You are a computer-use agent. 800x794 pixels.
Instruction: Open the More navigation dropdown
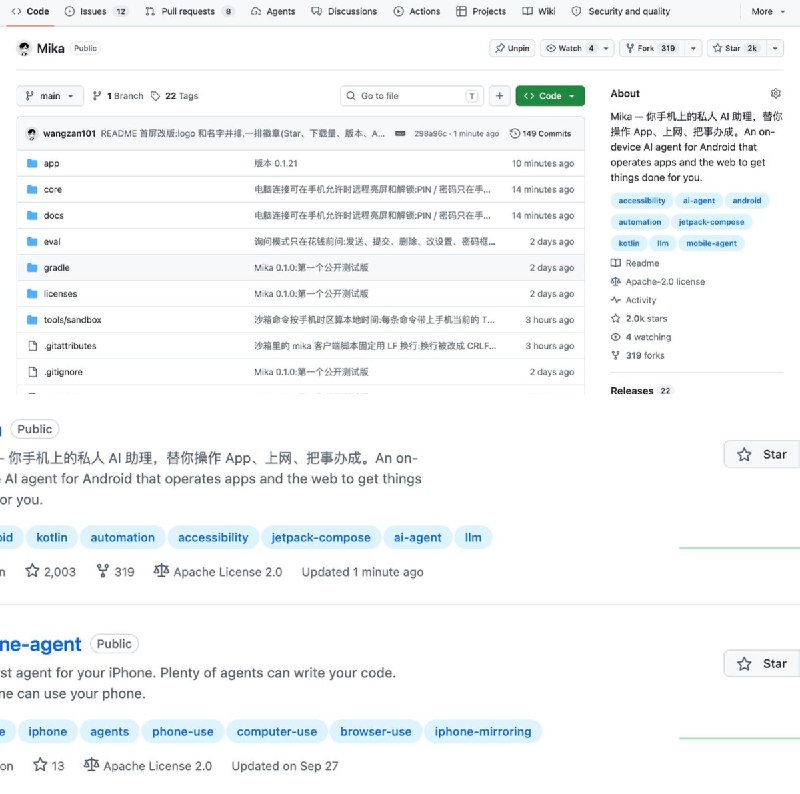click(768, 11)
